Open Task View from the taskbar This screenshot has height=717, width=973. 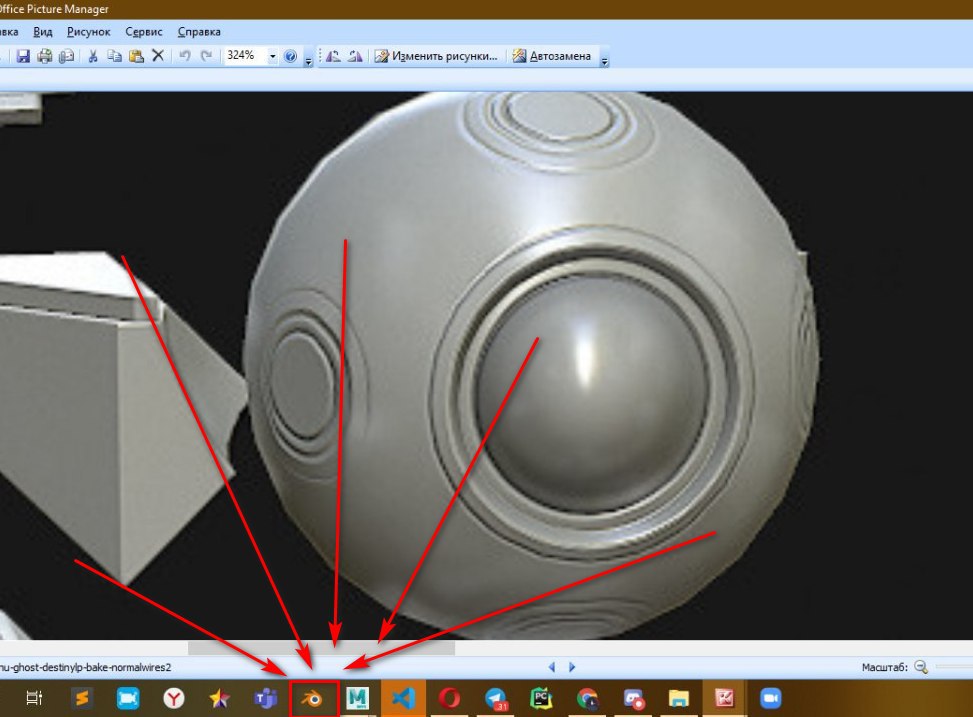34,698
